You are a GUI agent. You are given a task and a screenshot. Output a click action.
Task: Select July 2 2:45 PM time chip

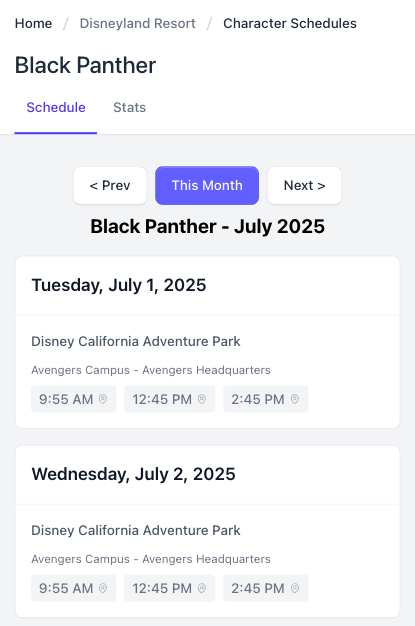pos(266,588)
